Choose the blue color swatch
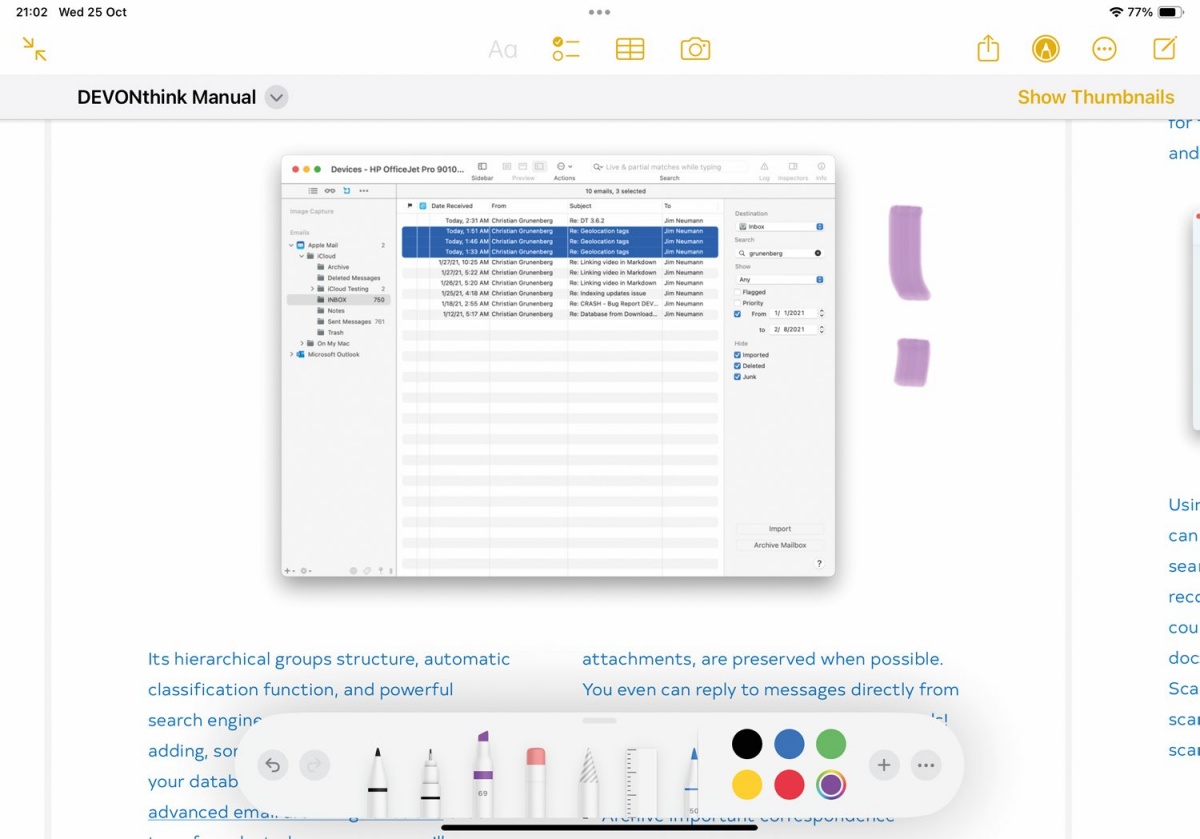 pyautogui.click(x=789, y=744)
